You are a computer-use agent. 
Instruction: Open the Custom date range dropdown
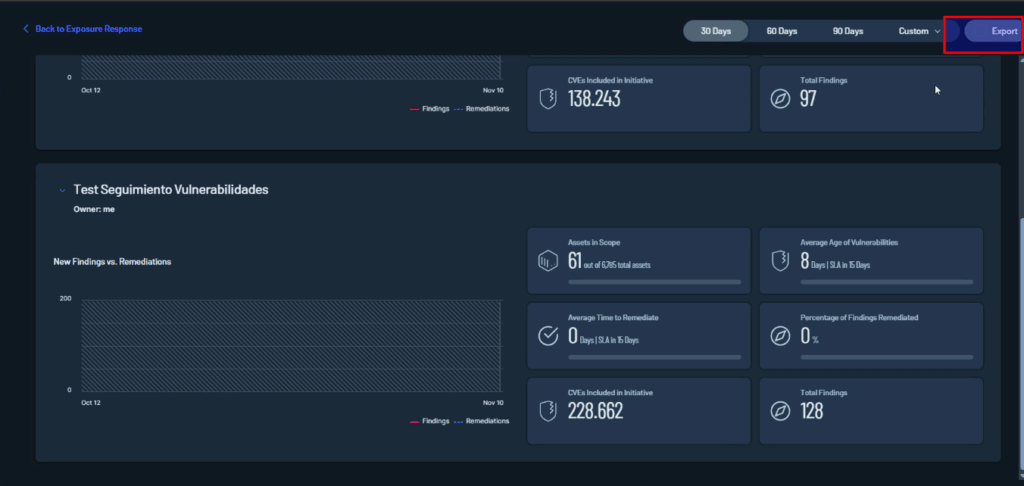pos(919,31)
